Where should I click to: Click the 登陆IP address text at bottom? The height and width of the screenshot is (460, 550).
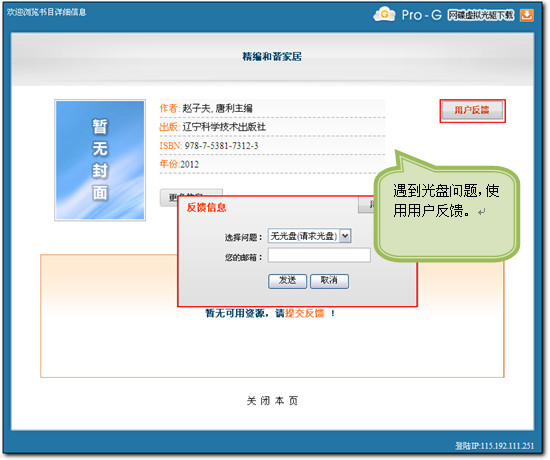495,446
